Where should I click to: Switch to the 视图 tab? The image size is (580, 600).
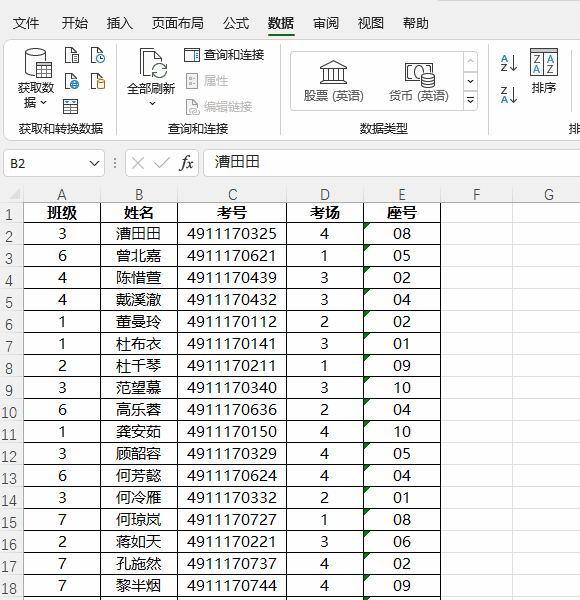371,23
